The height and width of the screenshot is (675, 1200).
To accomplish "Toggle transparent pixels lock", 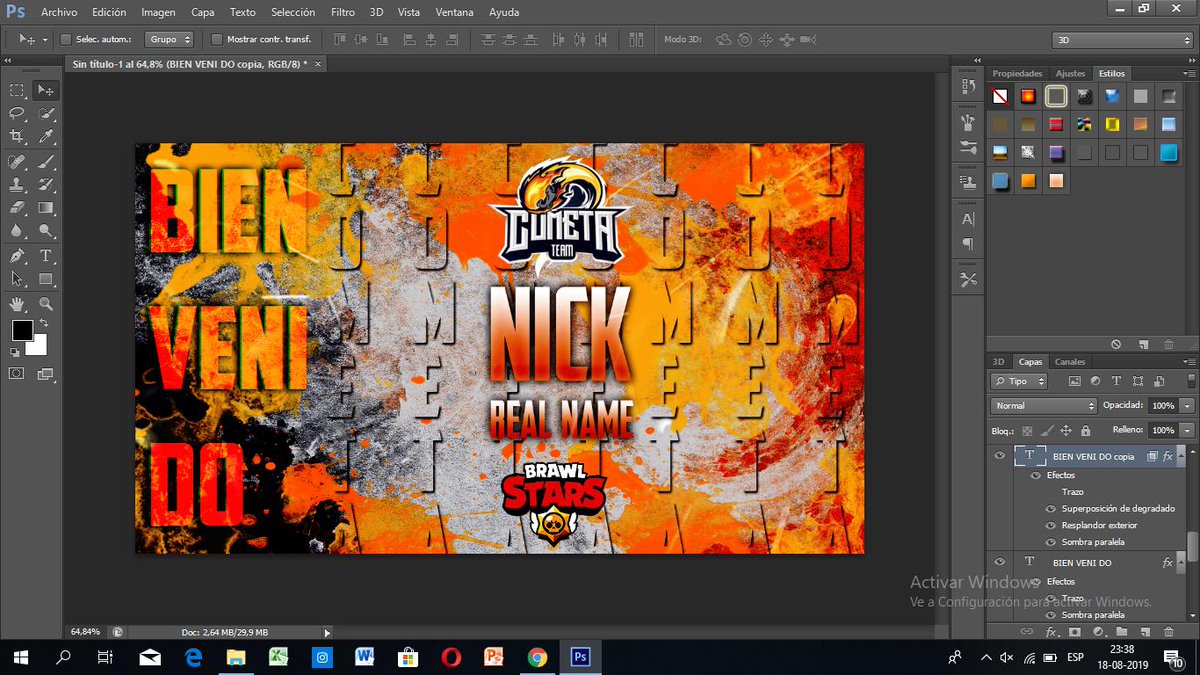I will coord(1027,431).
